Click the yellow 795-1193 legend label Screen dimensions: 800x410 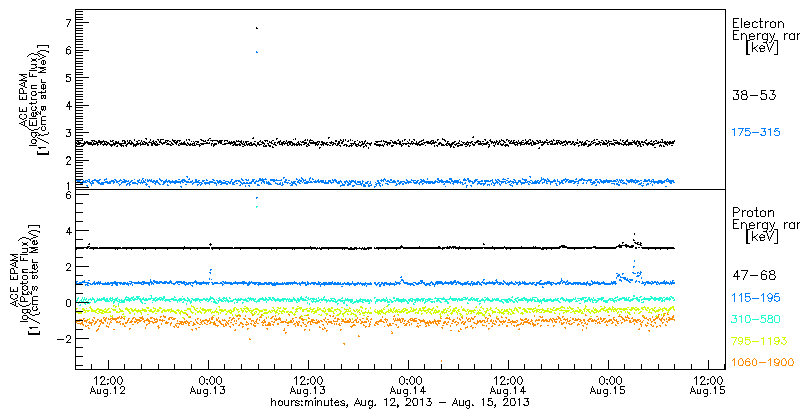pyautogui.click(x=759, y=341)
